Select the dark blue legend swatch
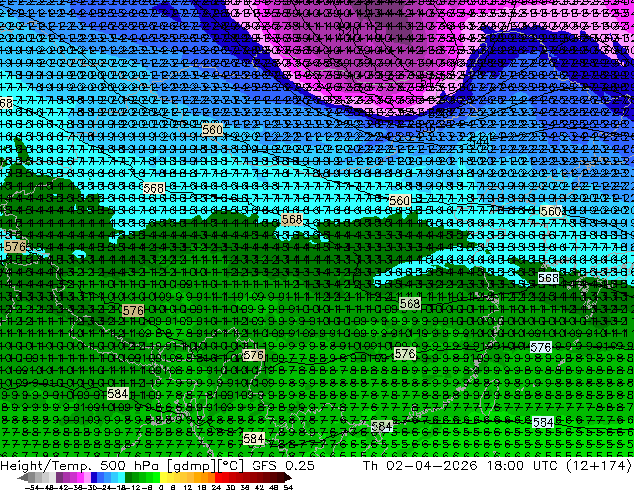The width and height of the screenshot is (634, 490). pos(94,478)
